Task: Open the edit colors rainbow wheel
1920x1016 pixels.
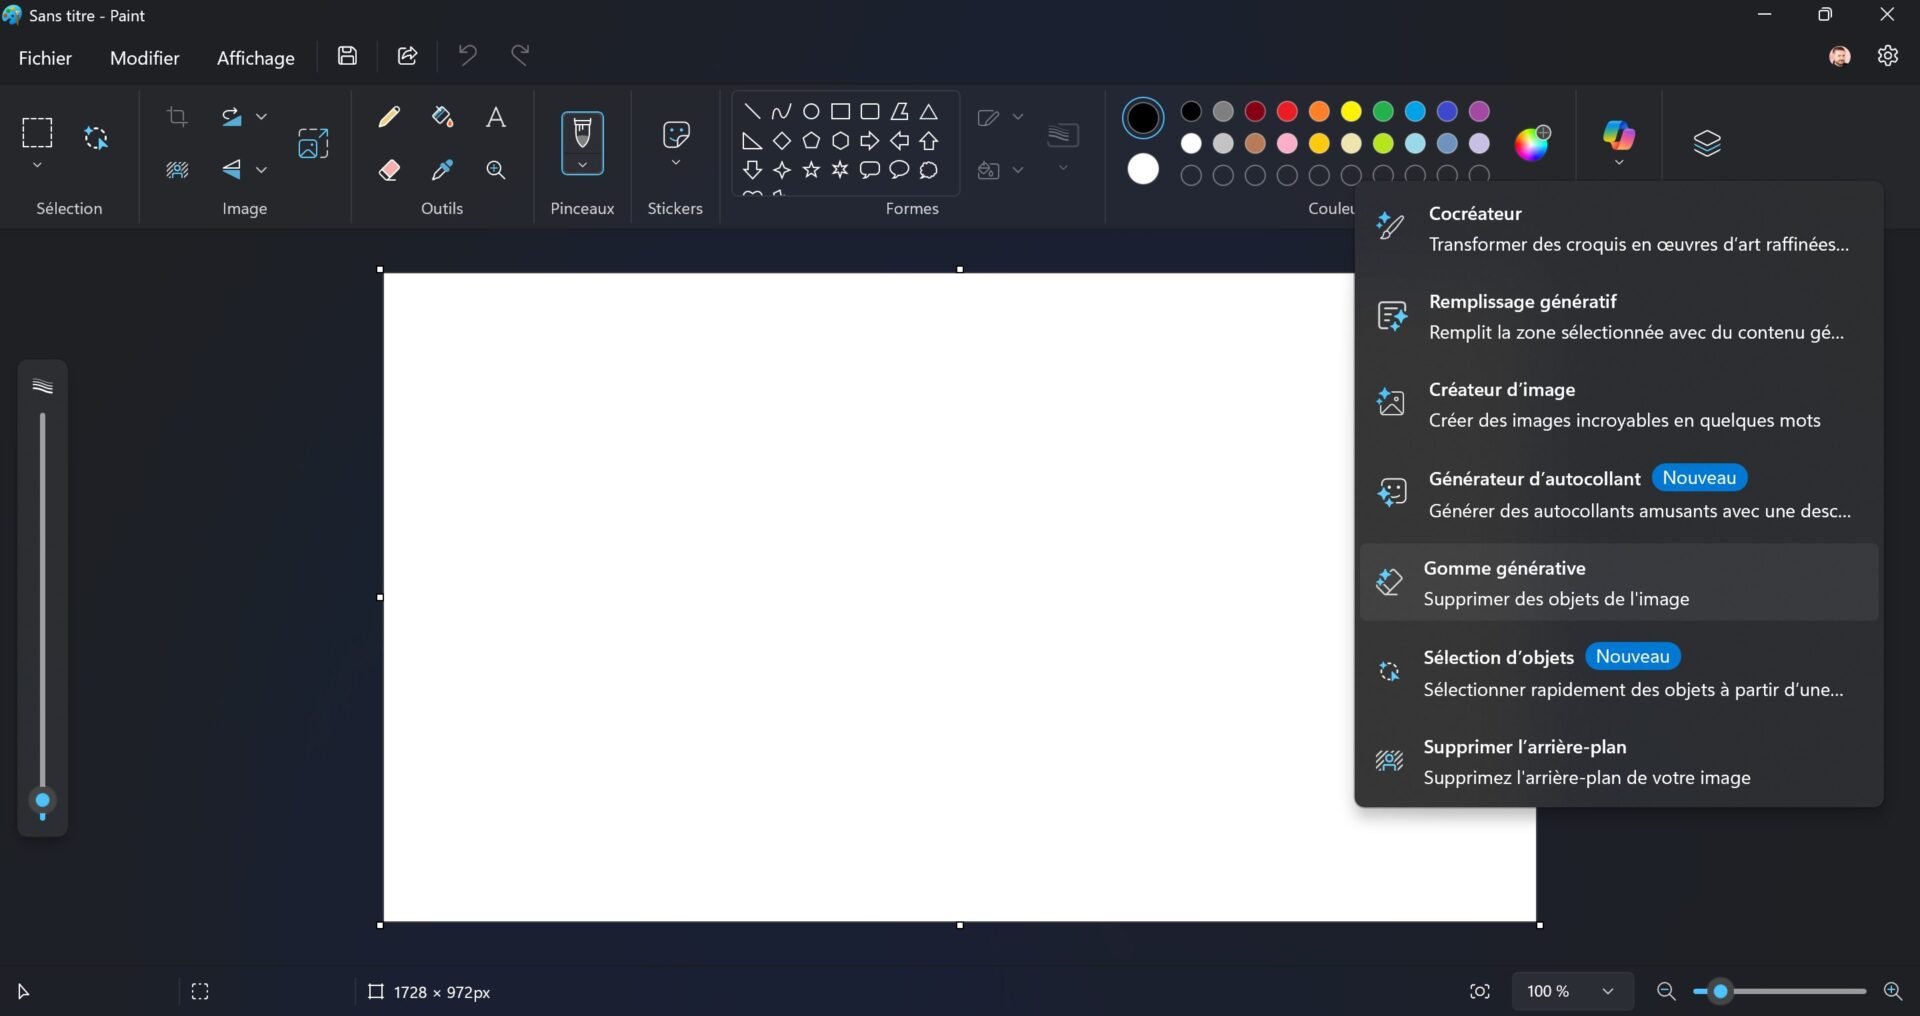Action: point(1532,143)
